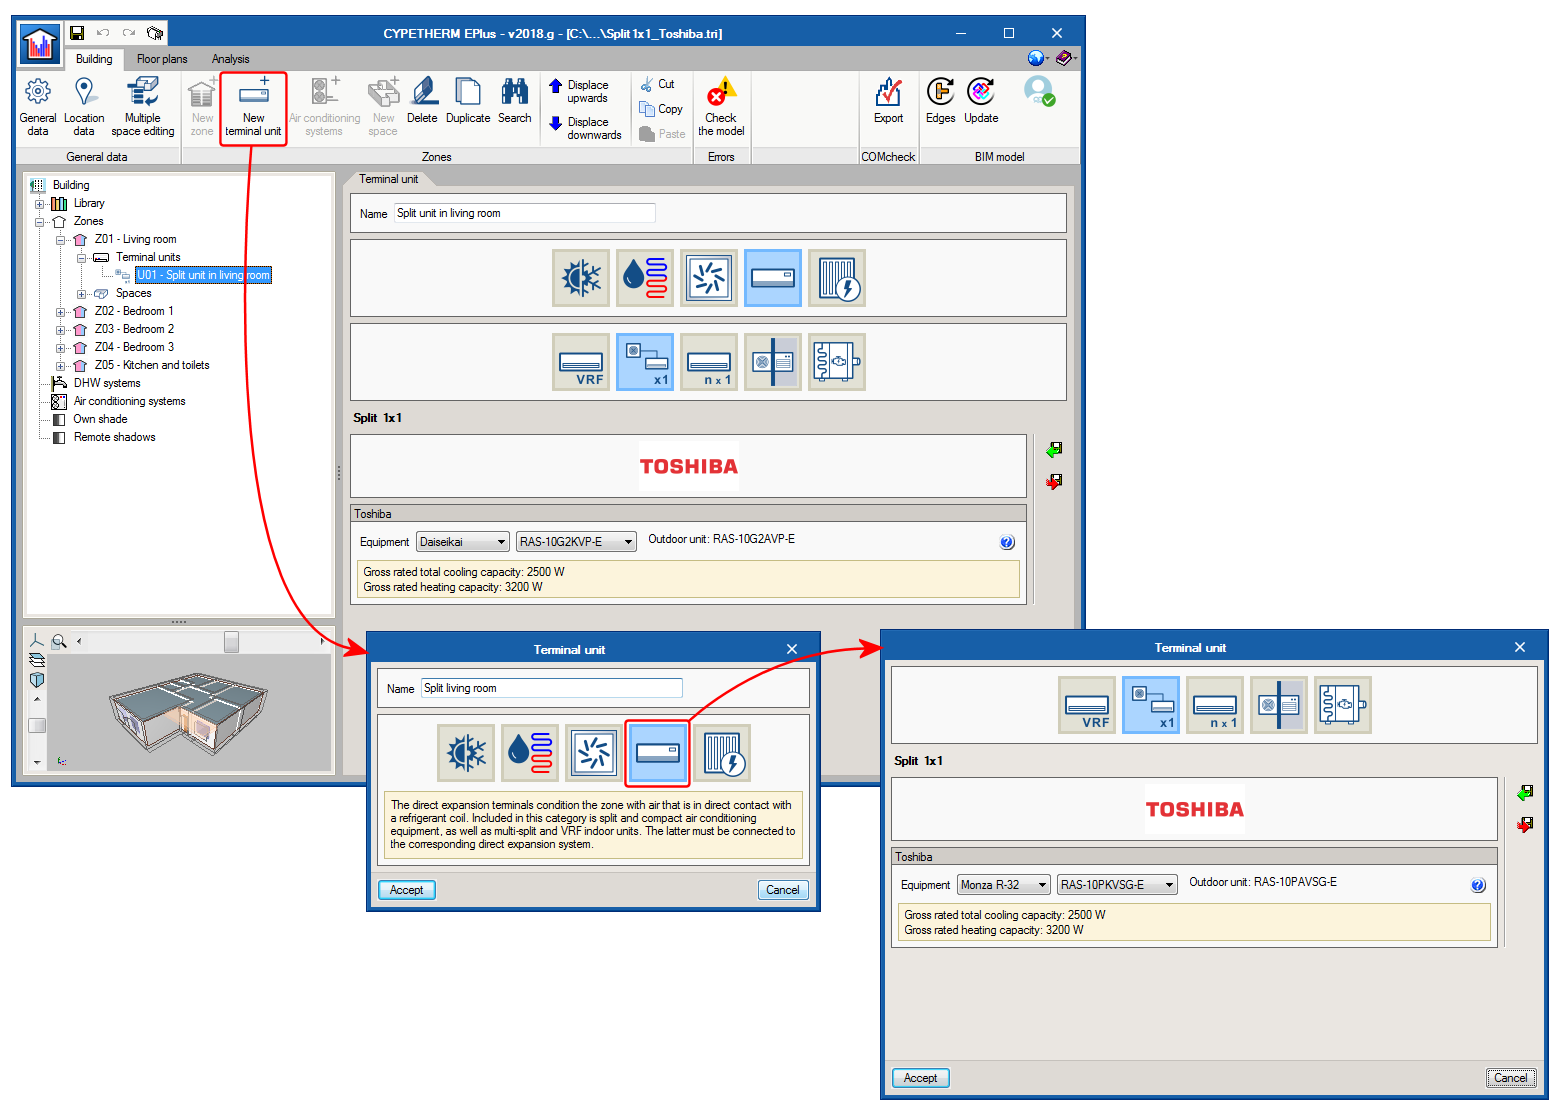Select radiant water terminal type in main panel
This screenshot has width=1561, height=1111.
pyautogui.click(x=645, y=278)
